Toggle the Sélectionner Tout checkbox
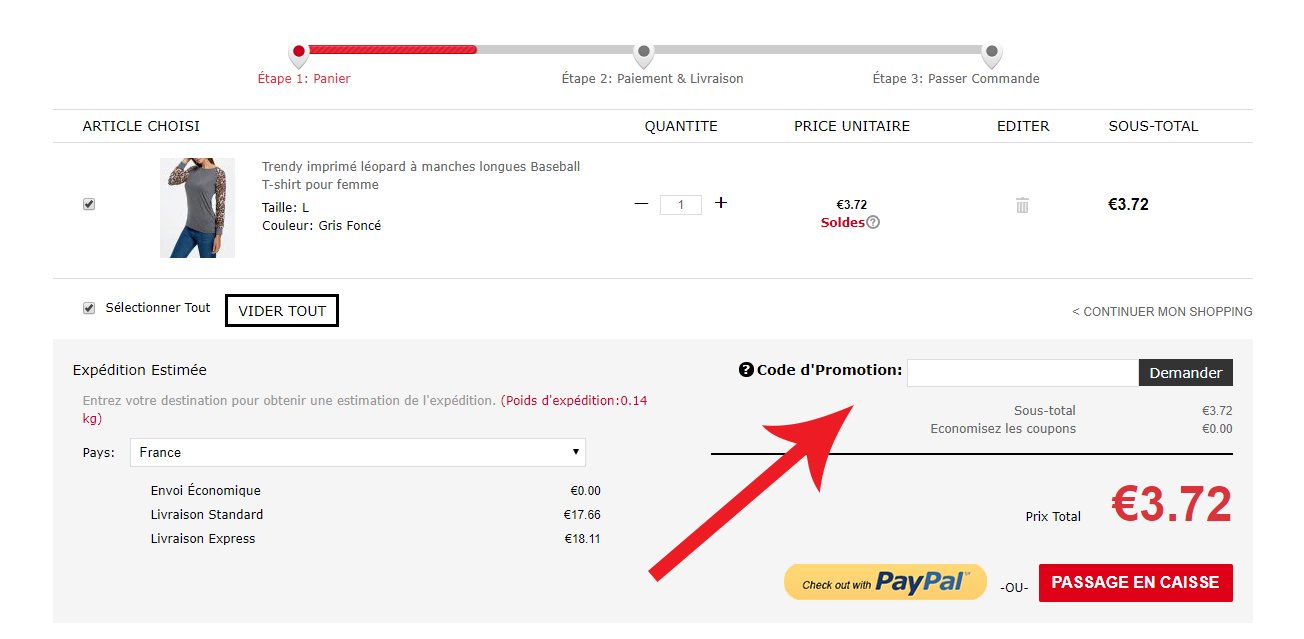The image size is (1304, 639). [89, 308]
